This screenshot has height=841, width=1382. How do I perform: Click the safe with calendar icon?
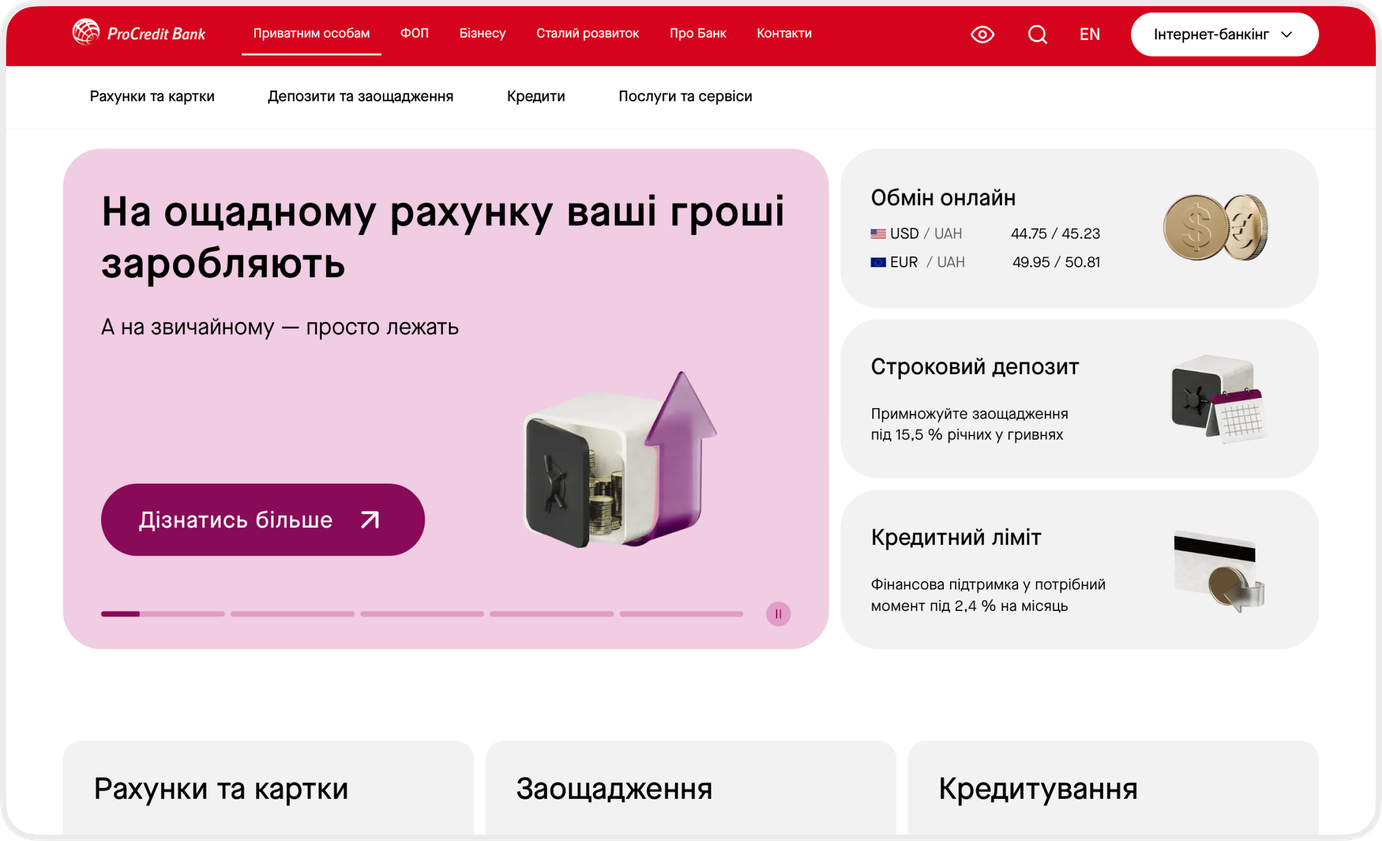click(x=1218, y=399)
